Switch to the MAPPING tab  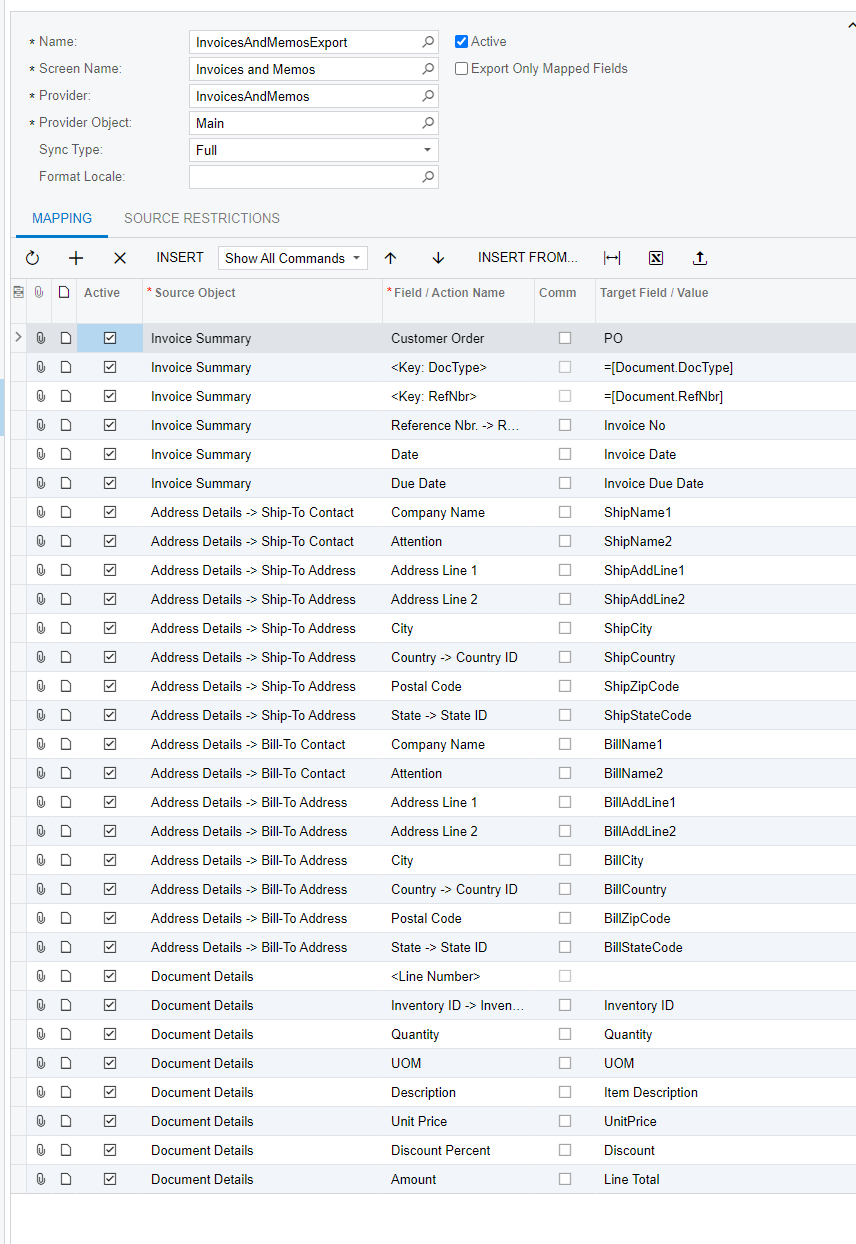(62, 218)
